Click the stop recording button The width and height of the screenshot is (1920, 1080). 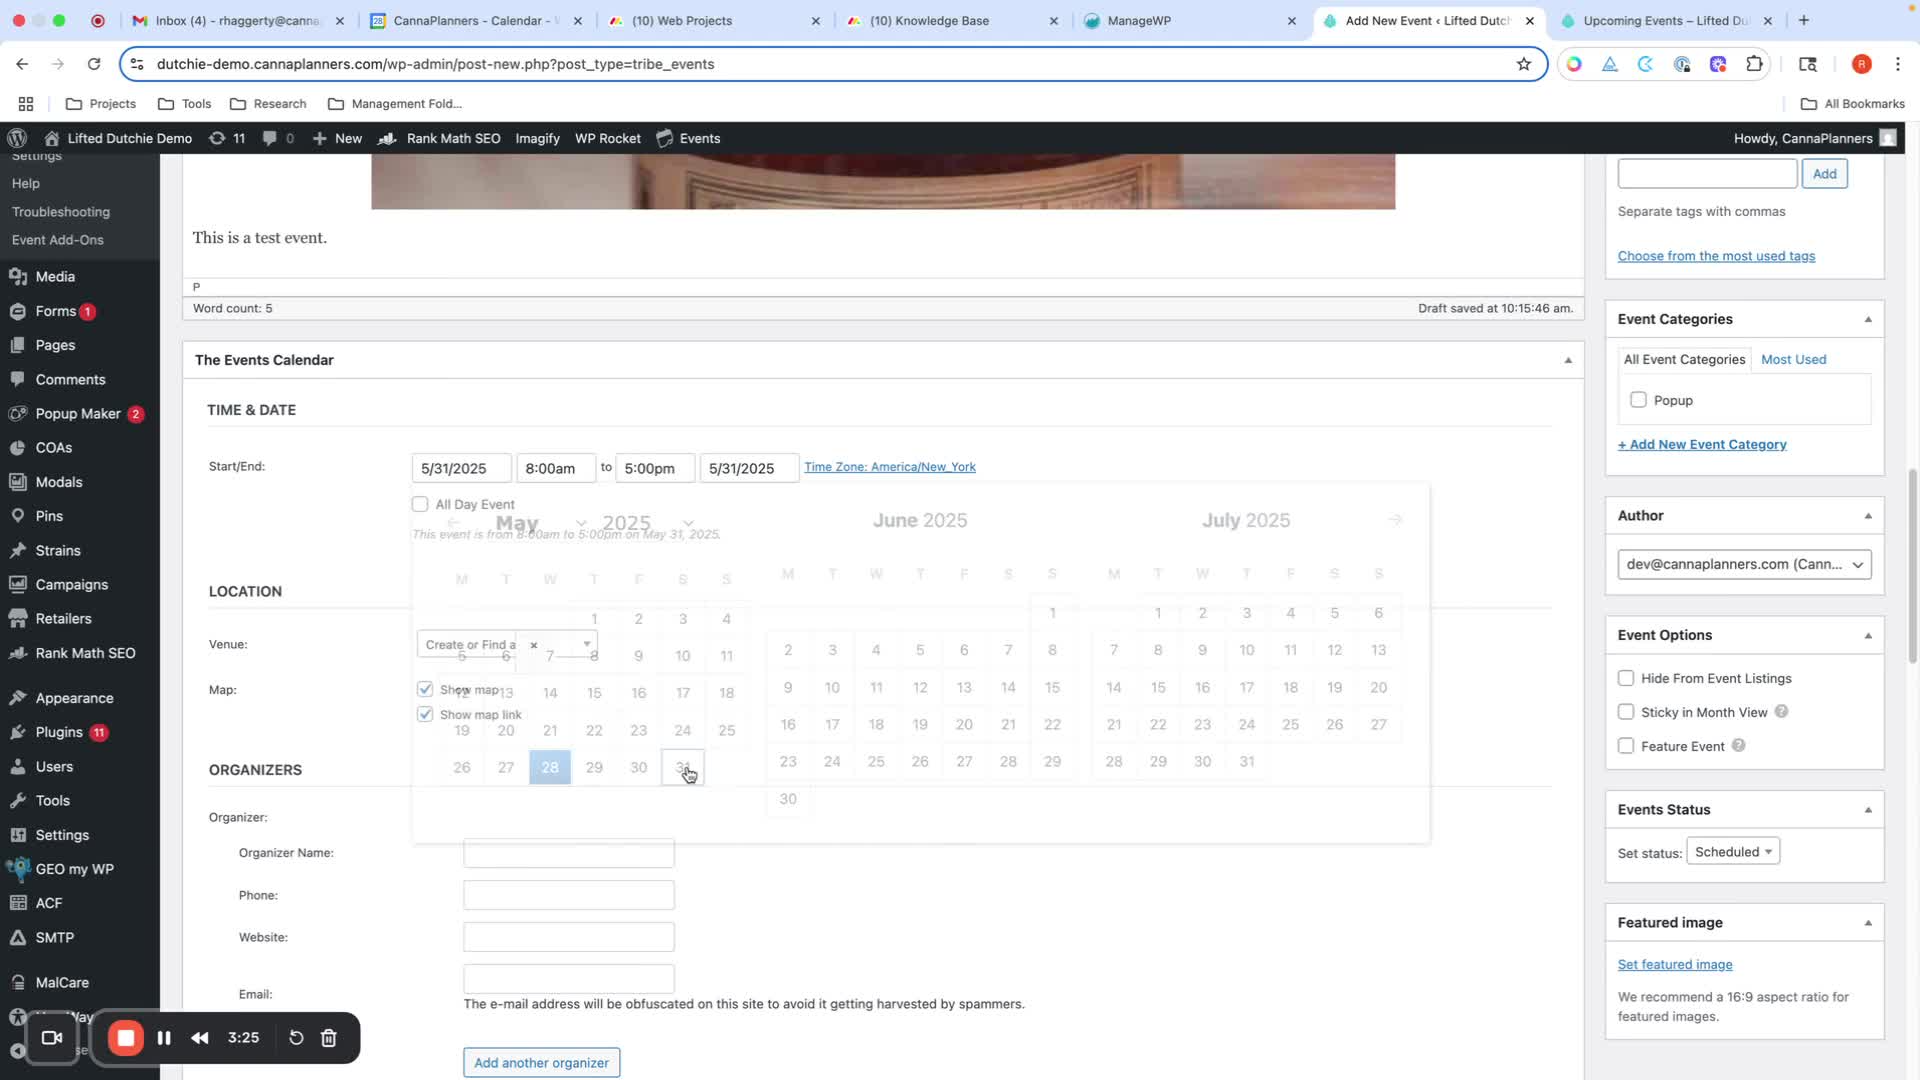point(126,1038)
